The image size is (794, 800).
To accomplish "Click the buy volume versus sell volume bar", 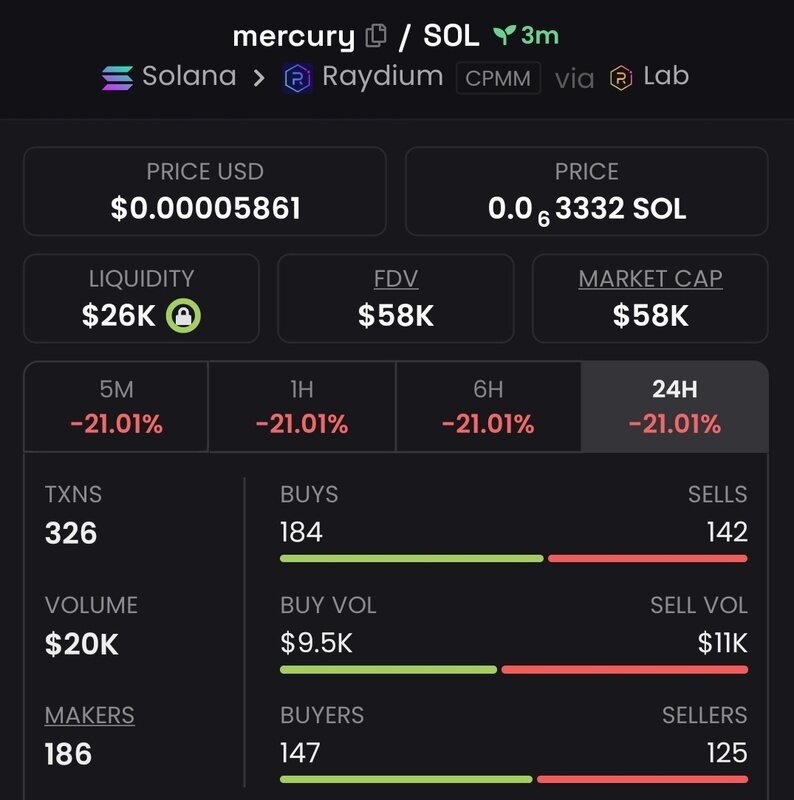I will pyautogui.click(x=513, y=669).
